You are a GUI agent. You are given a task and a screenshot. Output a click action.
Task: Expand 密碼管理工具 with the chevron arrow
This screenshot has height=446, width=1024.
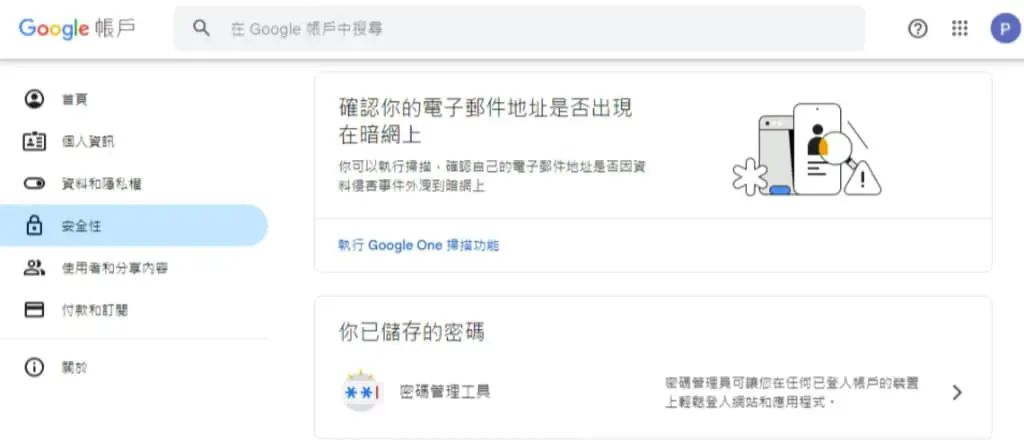957,392
